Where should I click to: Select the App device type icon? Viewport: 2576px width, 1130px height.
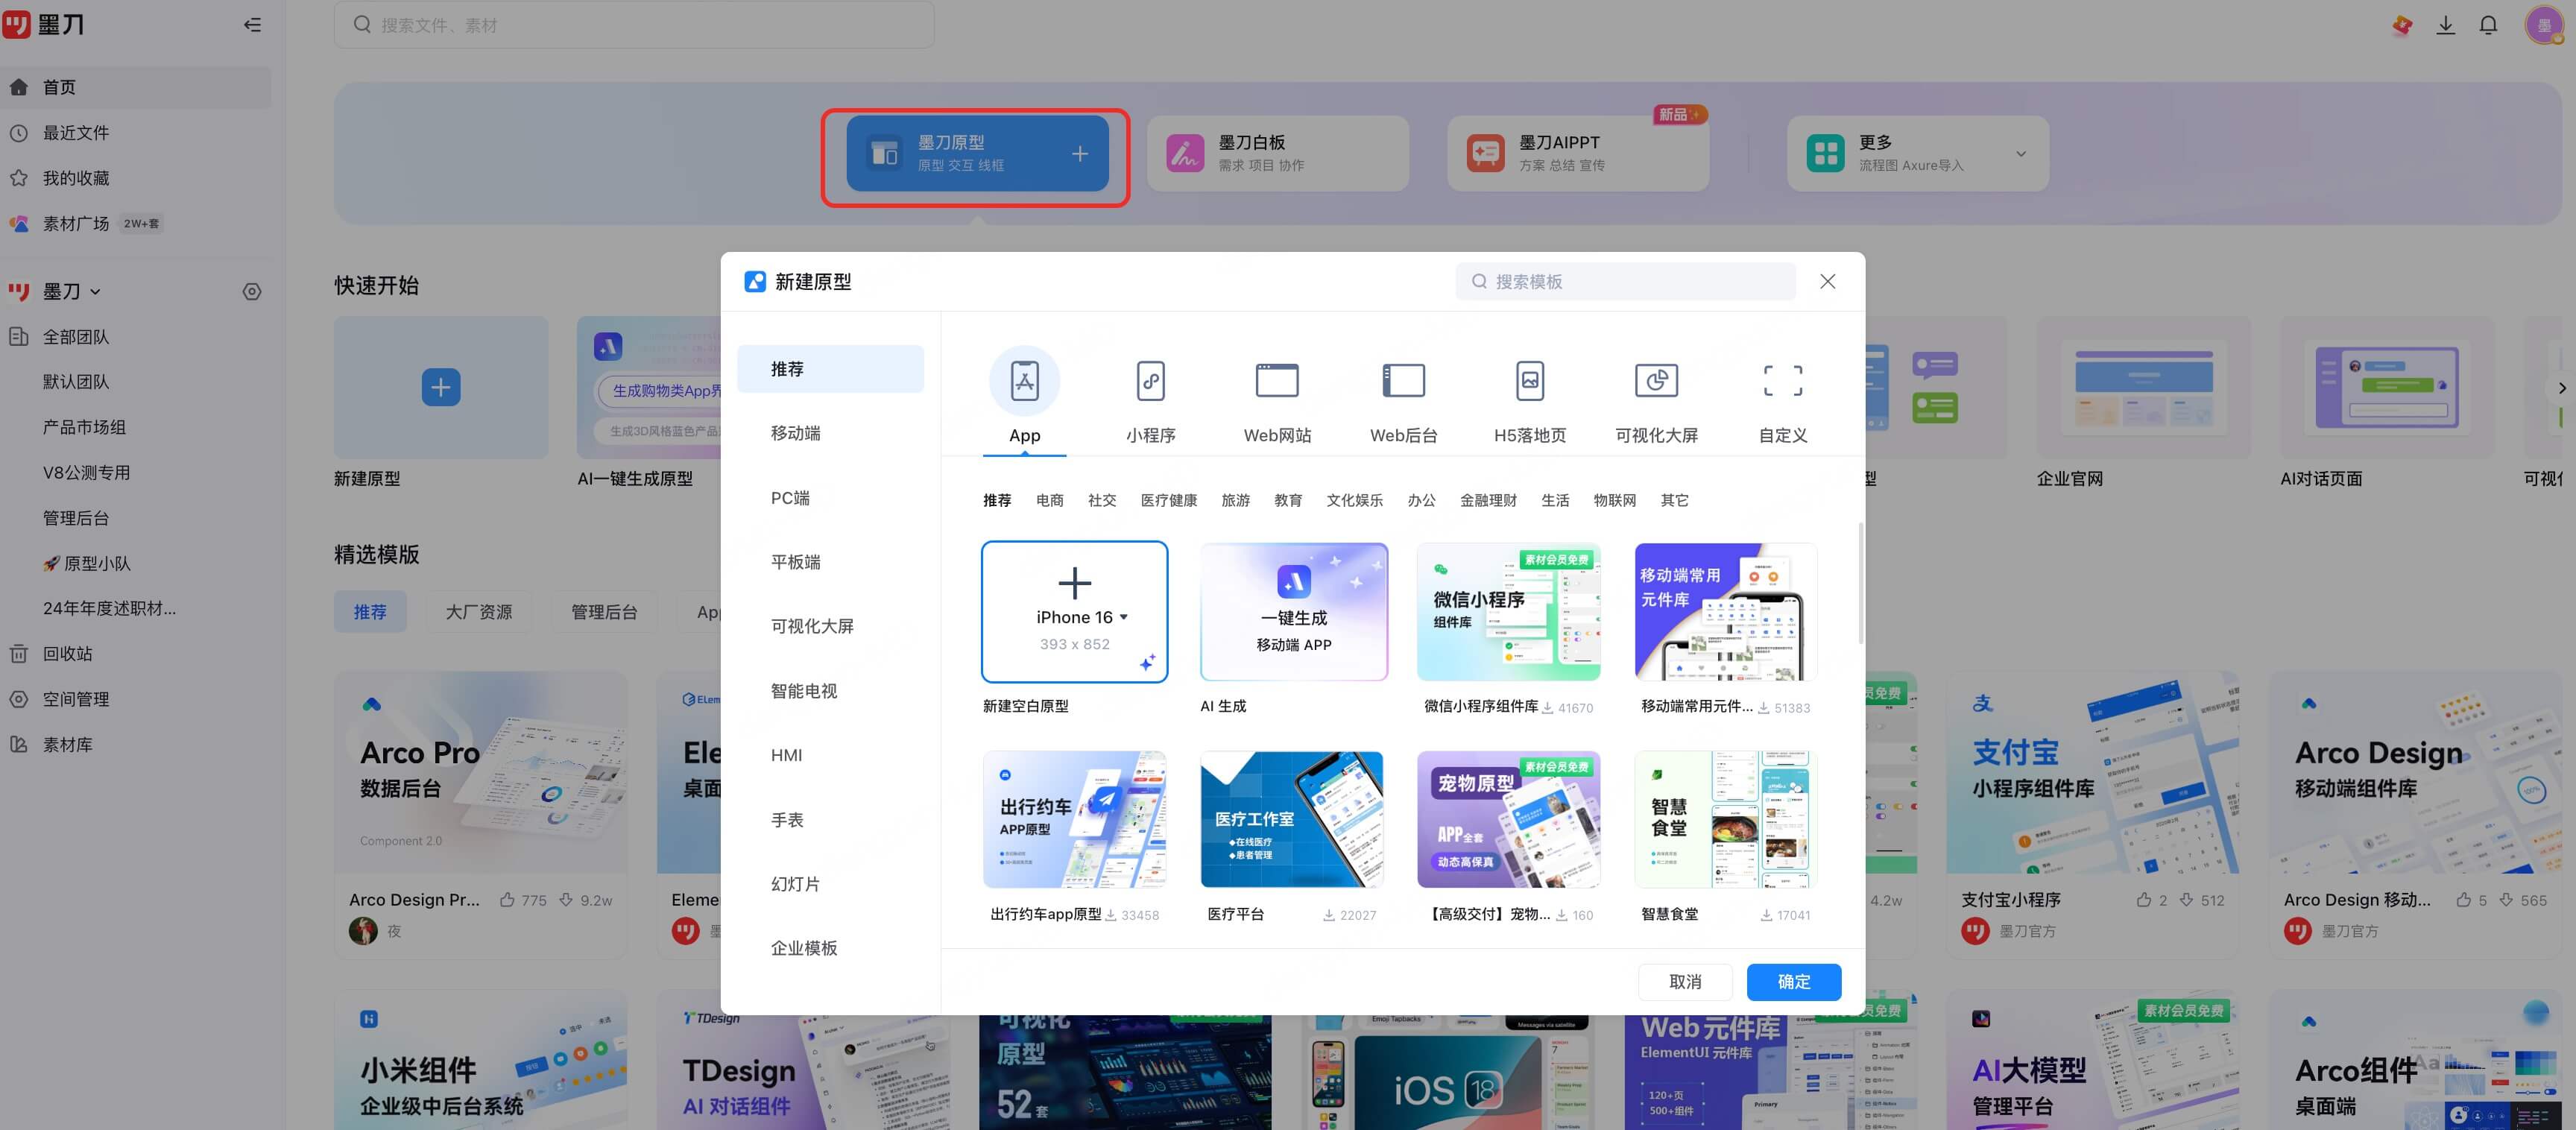pyautogui.click(x=1024, y=381)
